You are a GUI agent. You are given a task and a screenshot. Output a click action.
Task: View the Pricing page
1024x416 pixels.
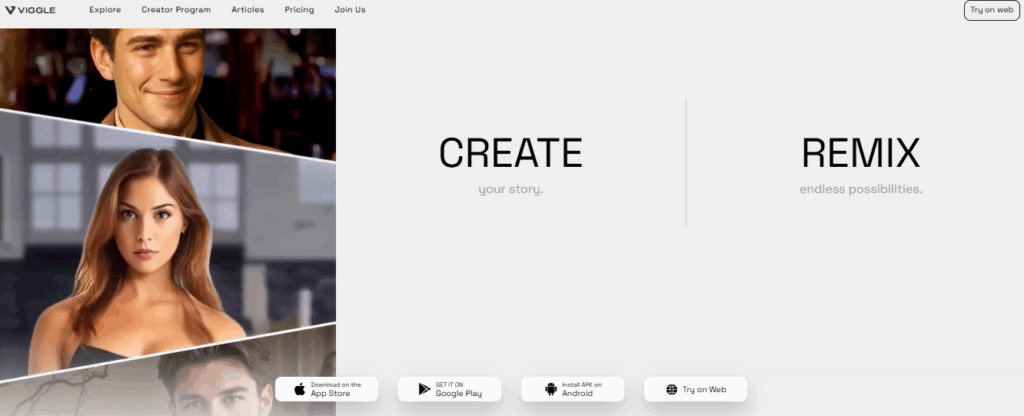pyautogui.click(x=299, y=10)
